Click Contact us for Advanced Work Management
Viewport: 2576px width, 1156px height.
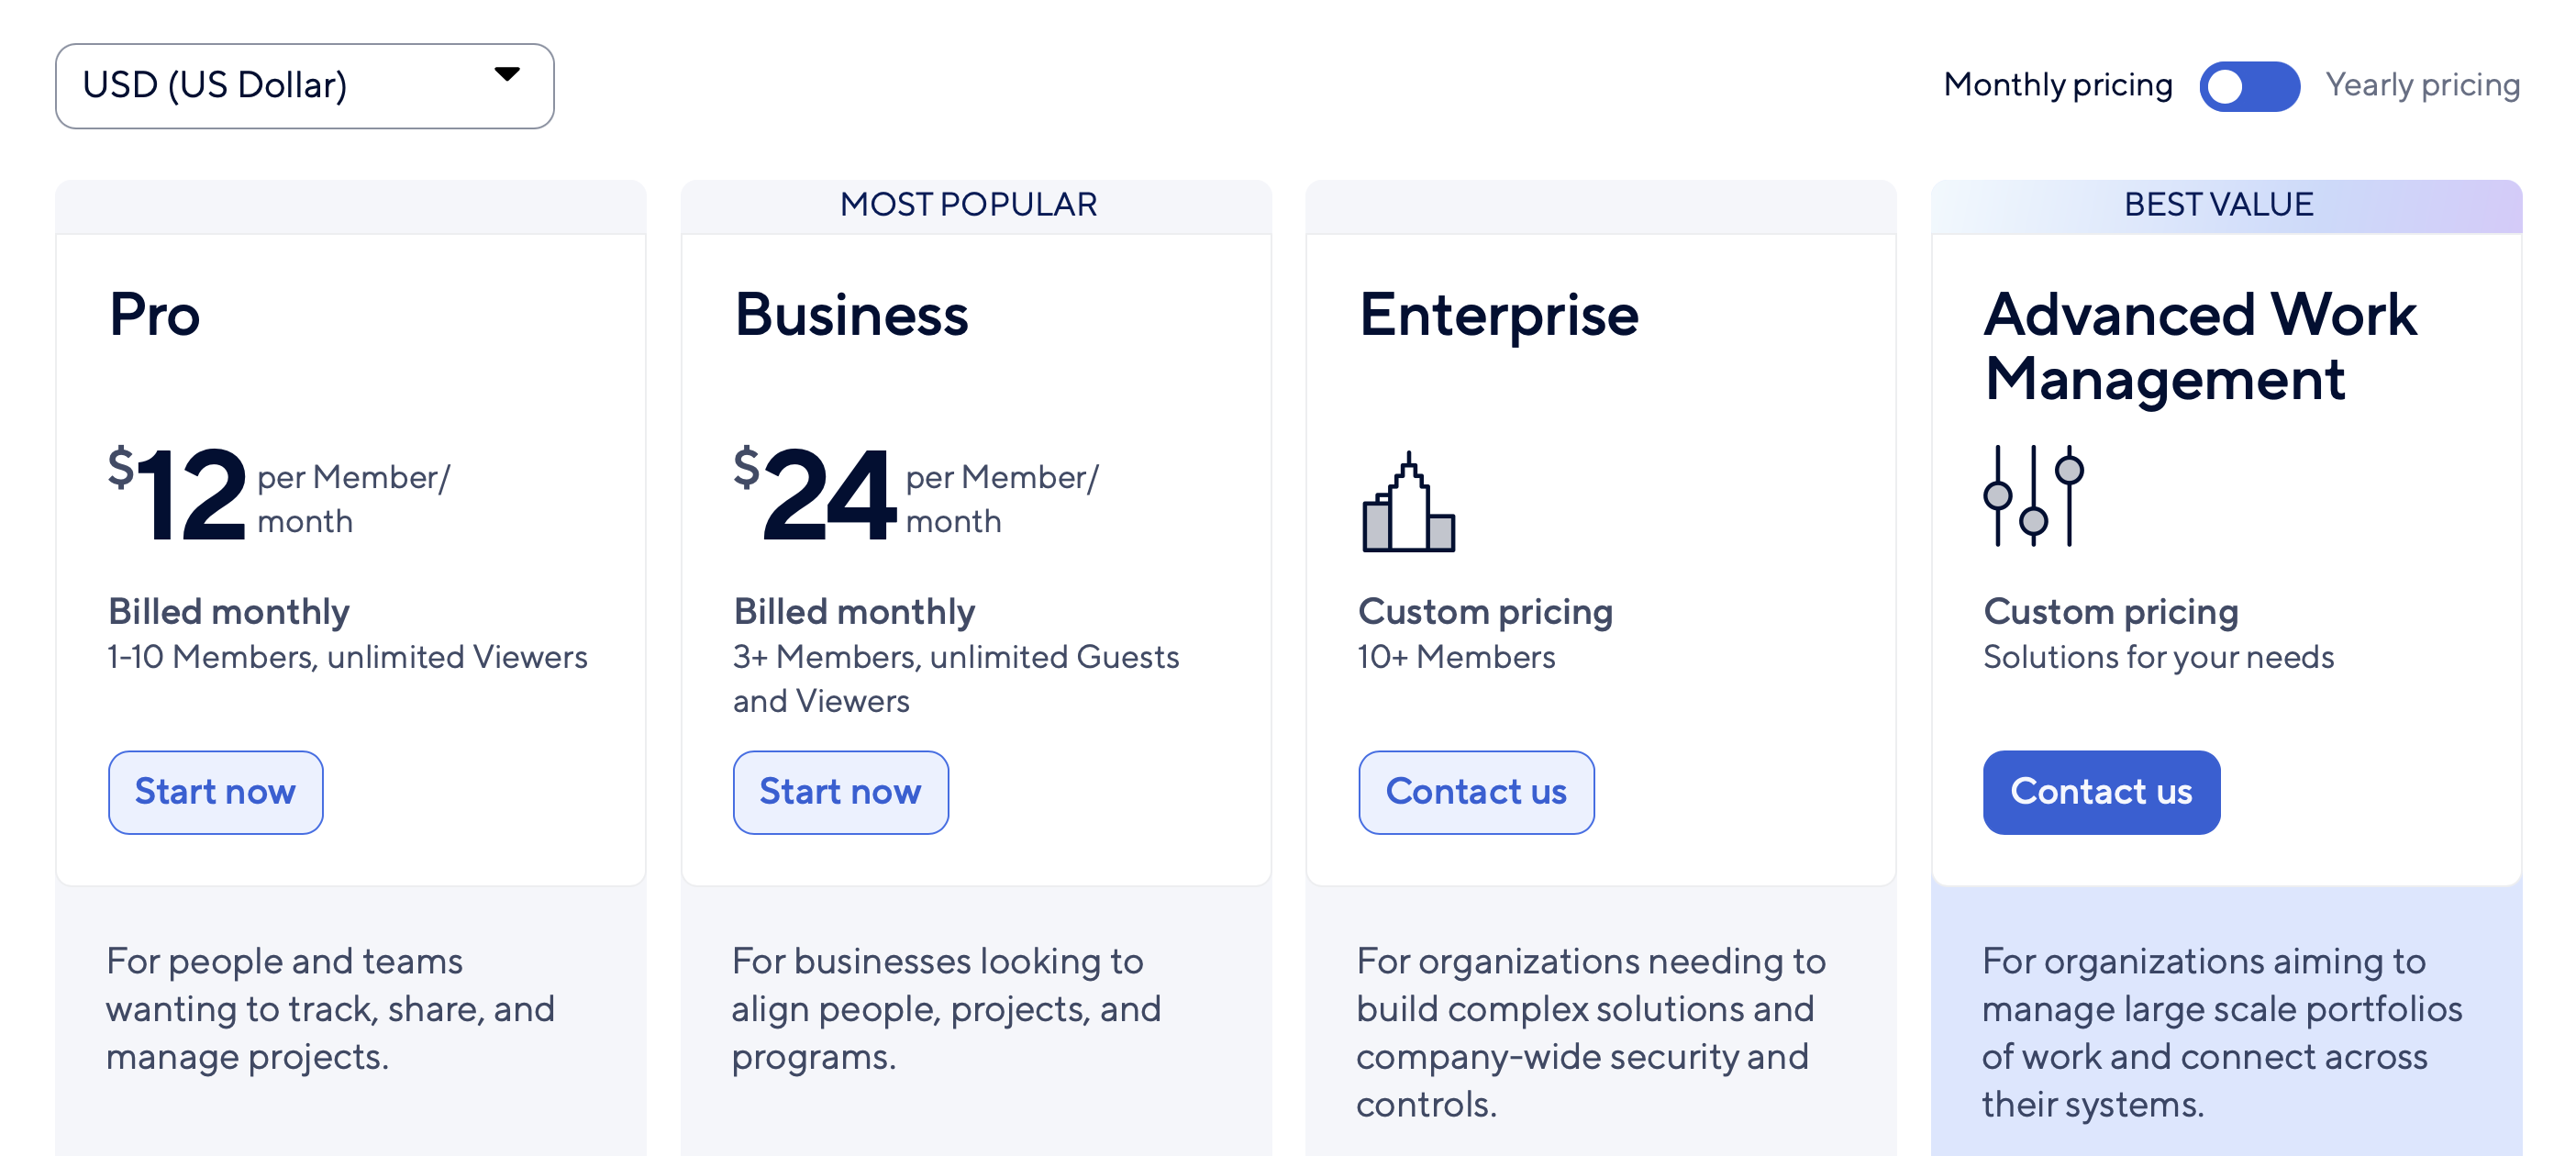[2101, 792]
